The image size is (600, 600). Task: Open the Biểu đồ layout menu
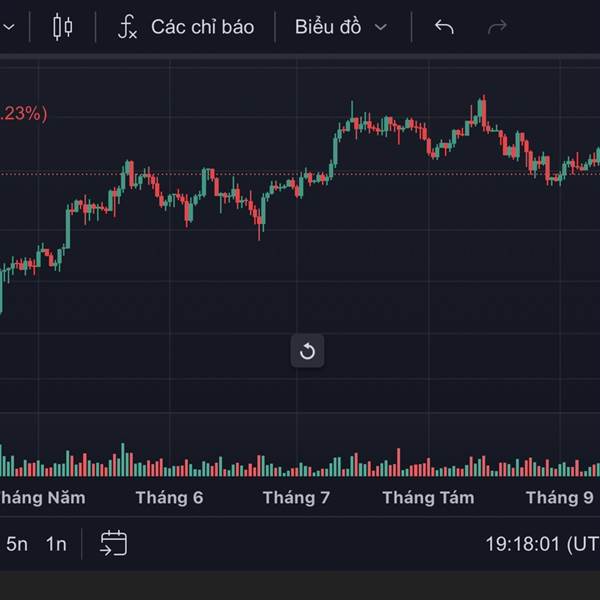coord(328,27)
